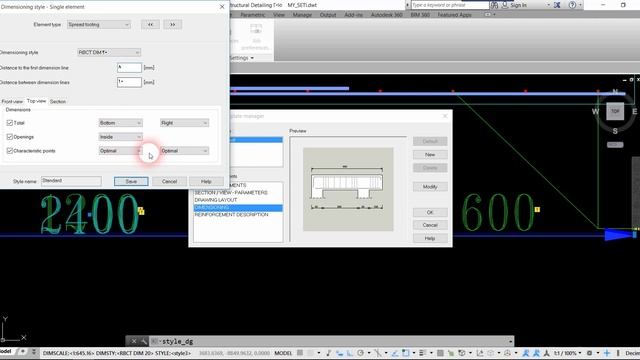Viewport: 640px width, 360px height.
Task: Open the Featured Apps ribbon tab
Action: (x=454, y=15)
